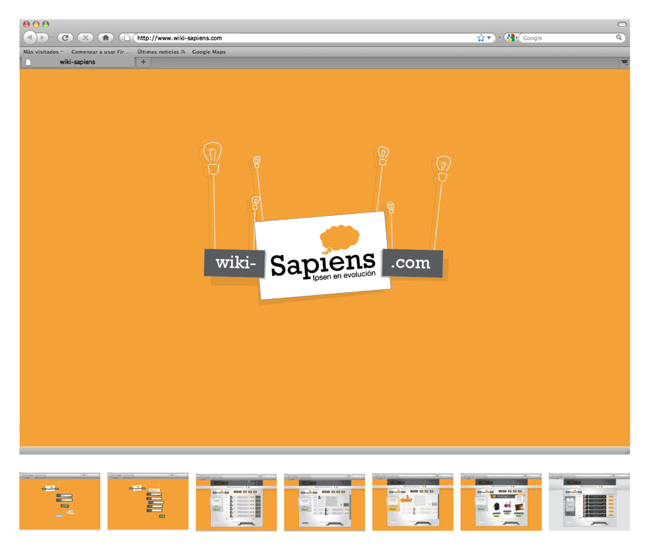Open the Más visitados bookmarks menu
650x552 pixels.
click(43, 52)
